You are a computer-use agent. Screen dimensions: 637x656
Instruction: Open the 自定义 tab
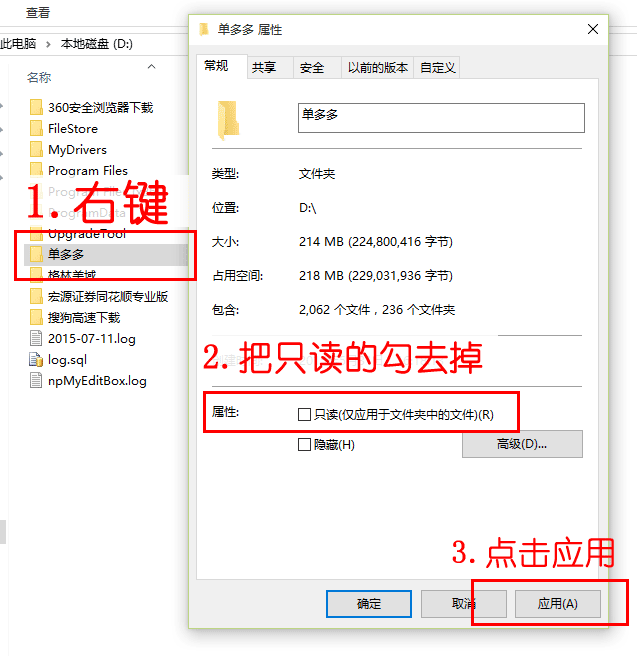(x=437, y=67)
